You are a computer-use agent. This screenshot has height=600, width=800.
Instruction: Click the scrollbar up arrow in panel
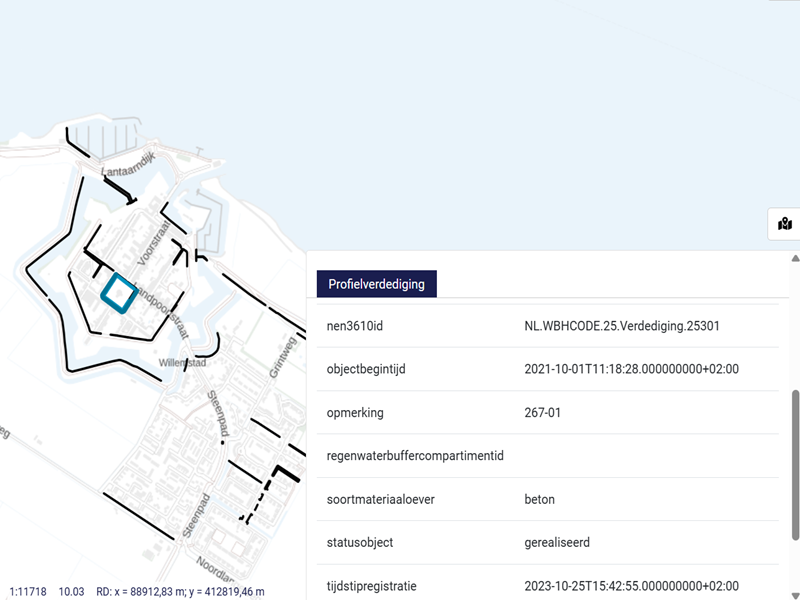(795, 257)
